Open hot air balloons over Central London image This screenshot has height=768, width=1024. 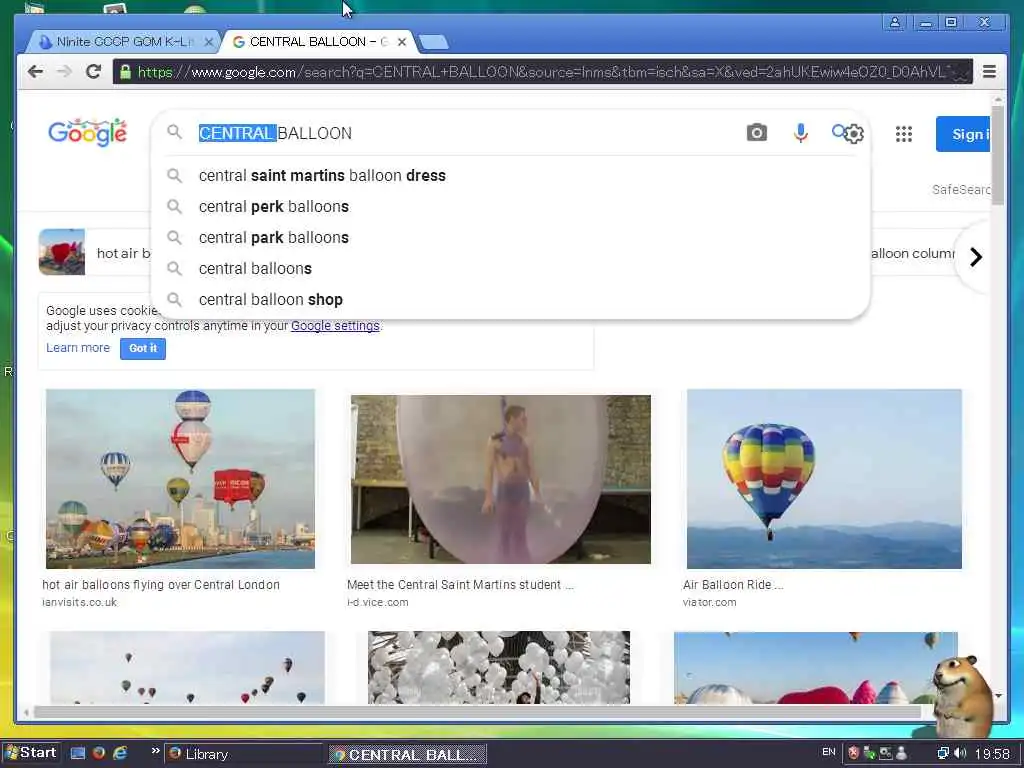coord(180,479)
